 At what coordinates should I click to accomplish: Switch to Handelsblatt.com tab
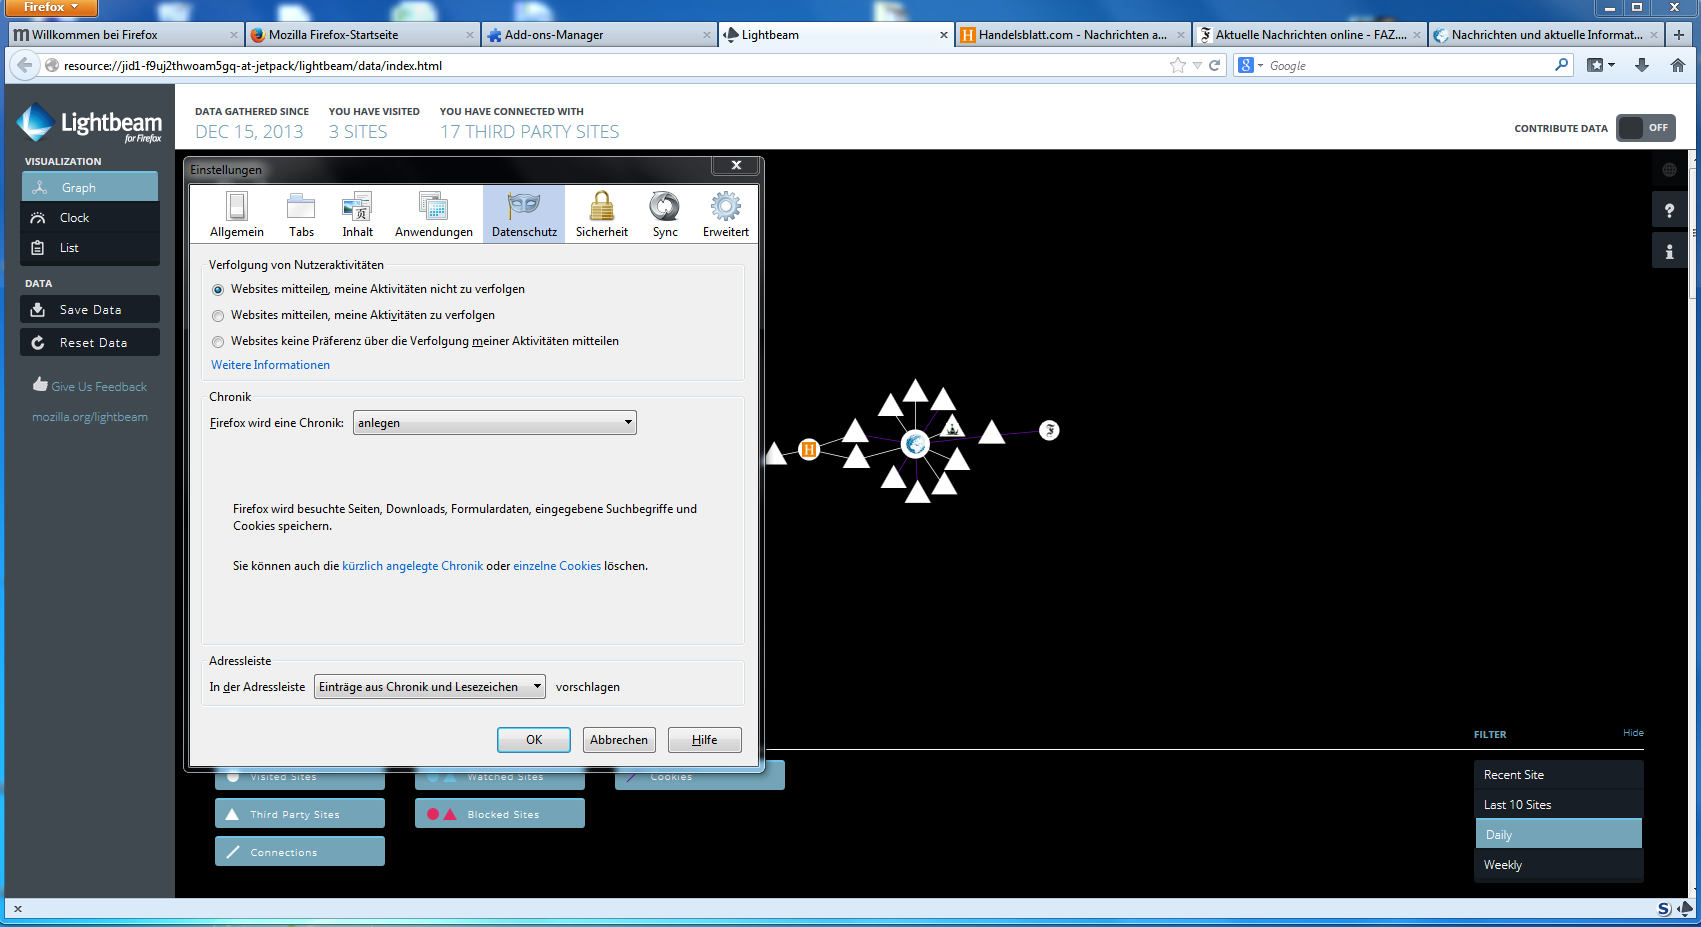coord(1072,34)
